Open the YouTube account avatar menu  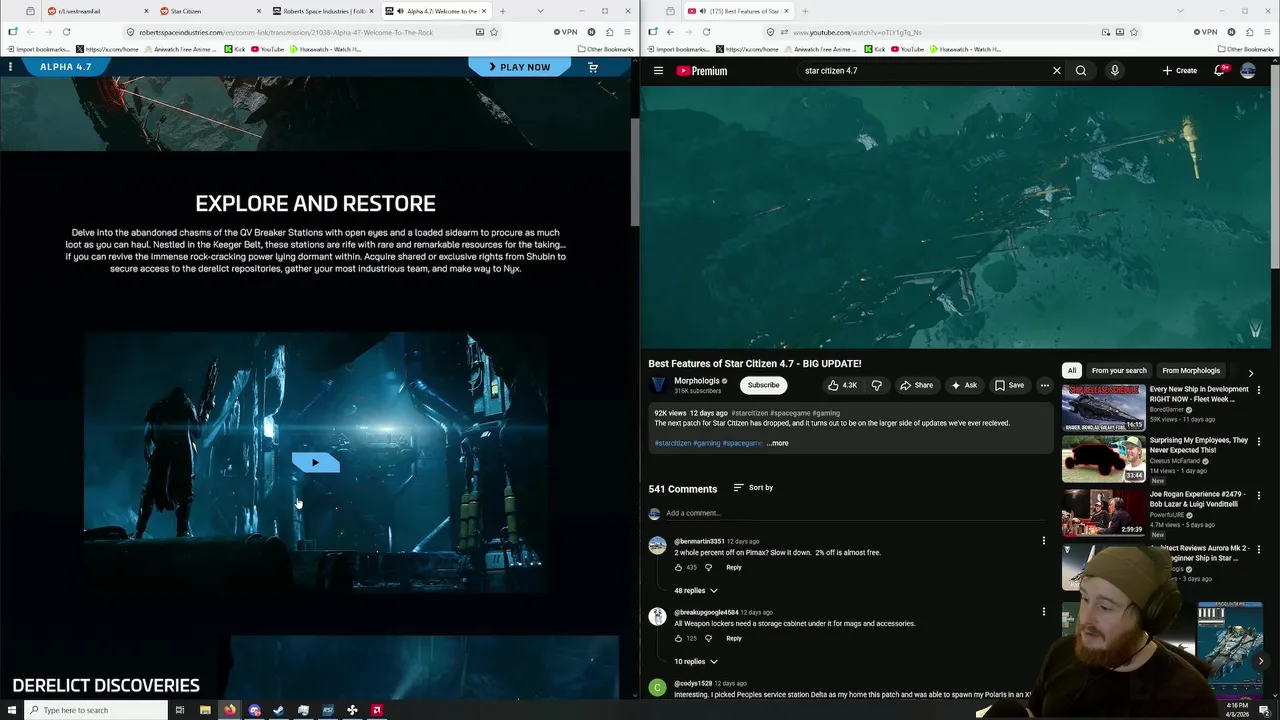point(1248,71)
